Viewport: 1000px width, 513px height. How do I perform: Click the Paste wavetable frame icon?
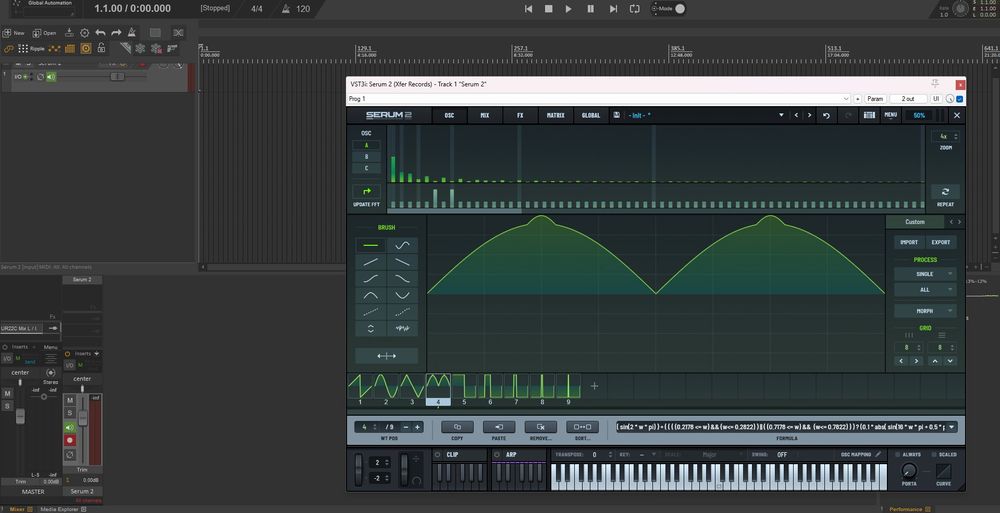pyautogui.click(x=498, y=427)
